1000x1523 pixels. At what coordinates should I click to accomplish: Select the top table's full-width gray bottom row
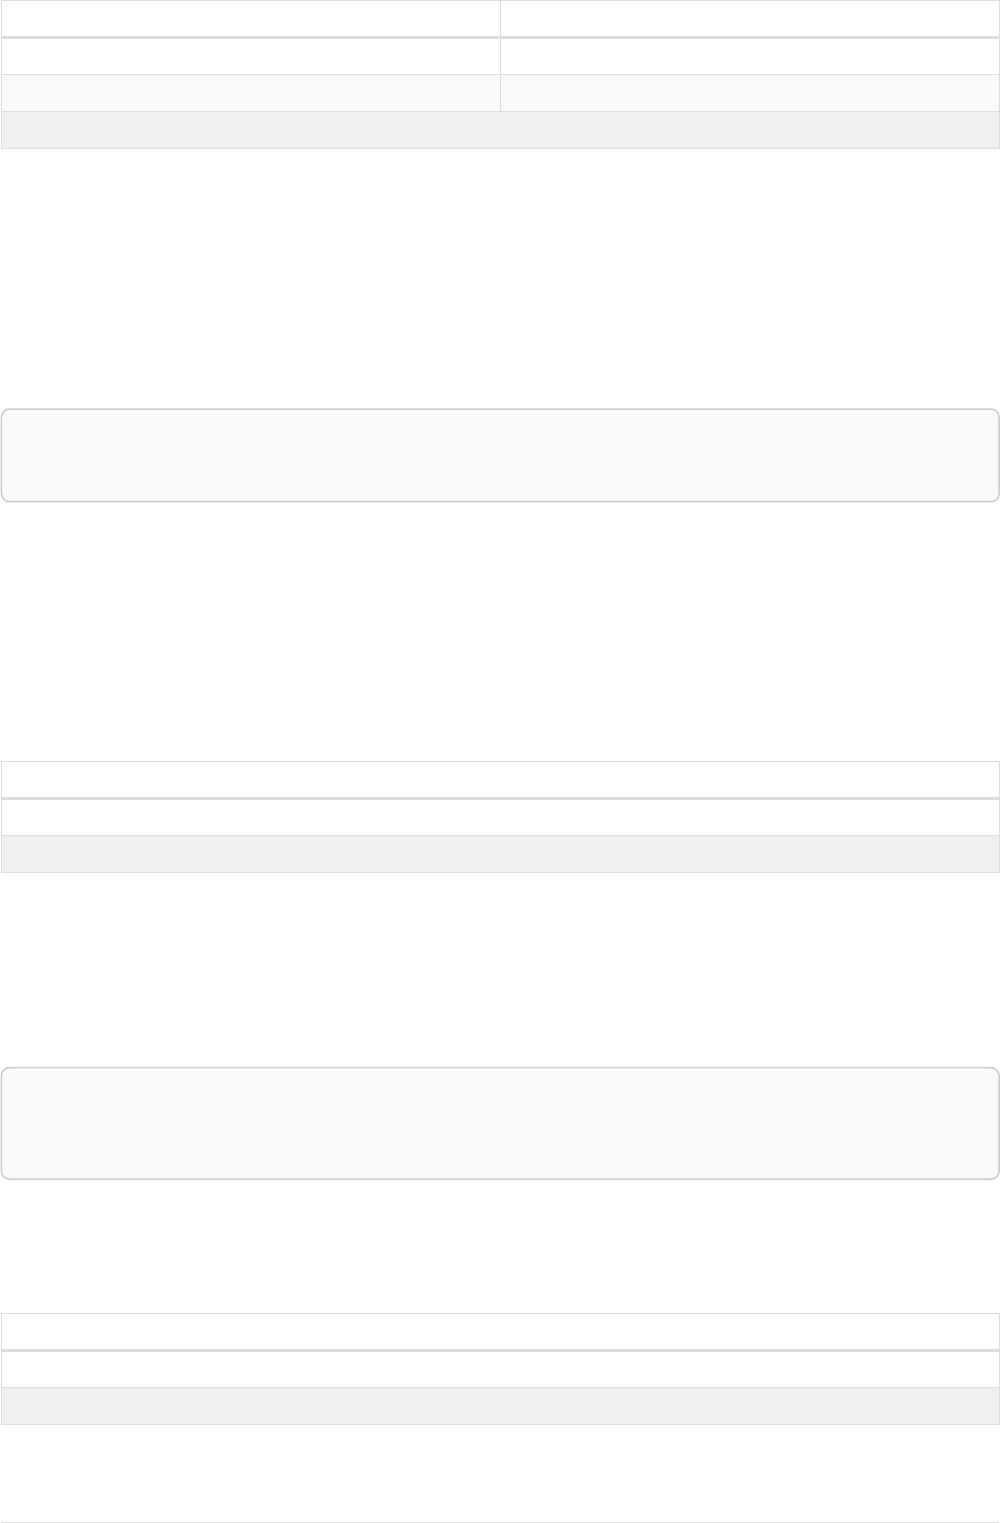point(500,130)
